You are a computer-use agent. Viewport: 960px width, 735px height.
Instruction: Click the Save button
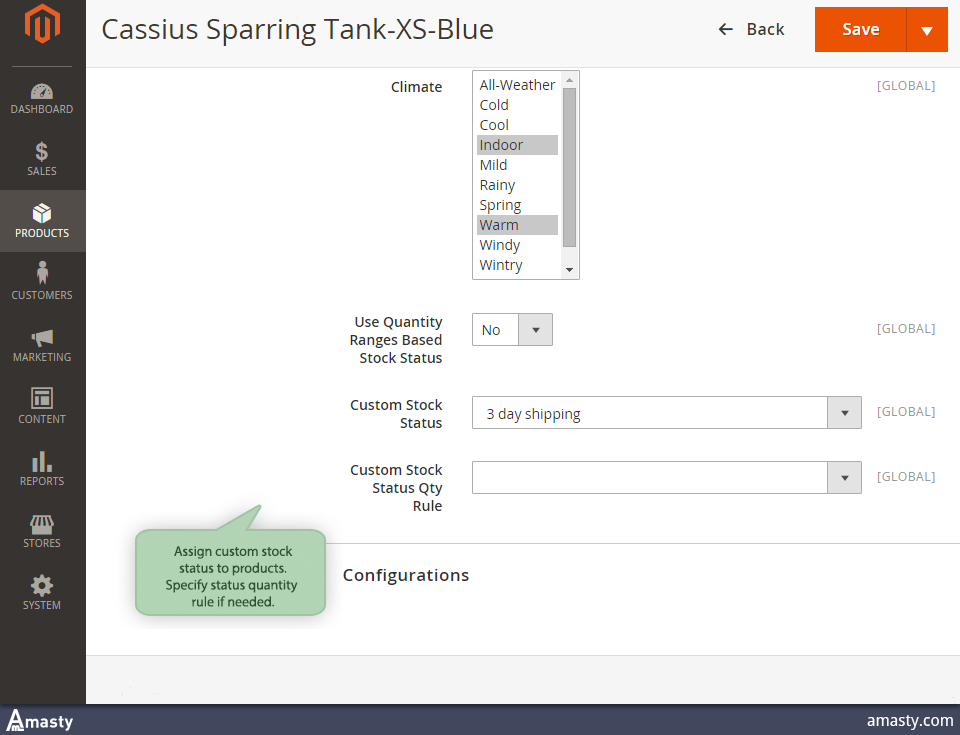coord(860,30)
